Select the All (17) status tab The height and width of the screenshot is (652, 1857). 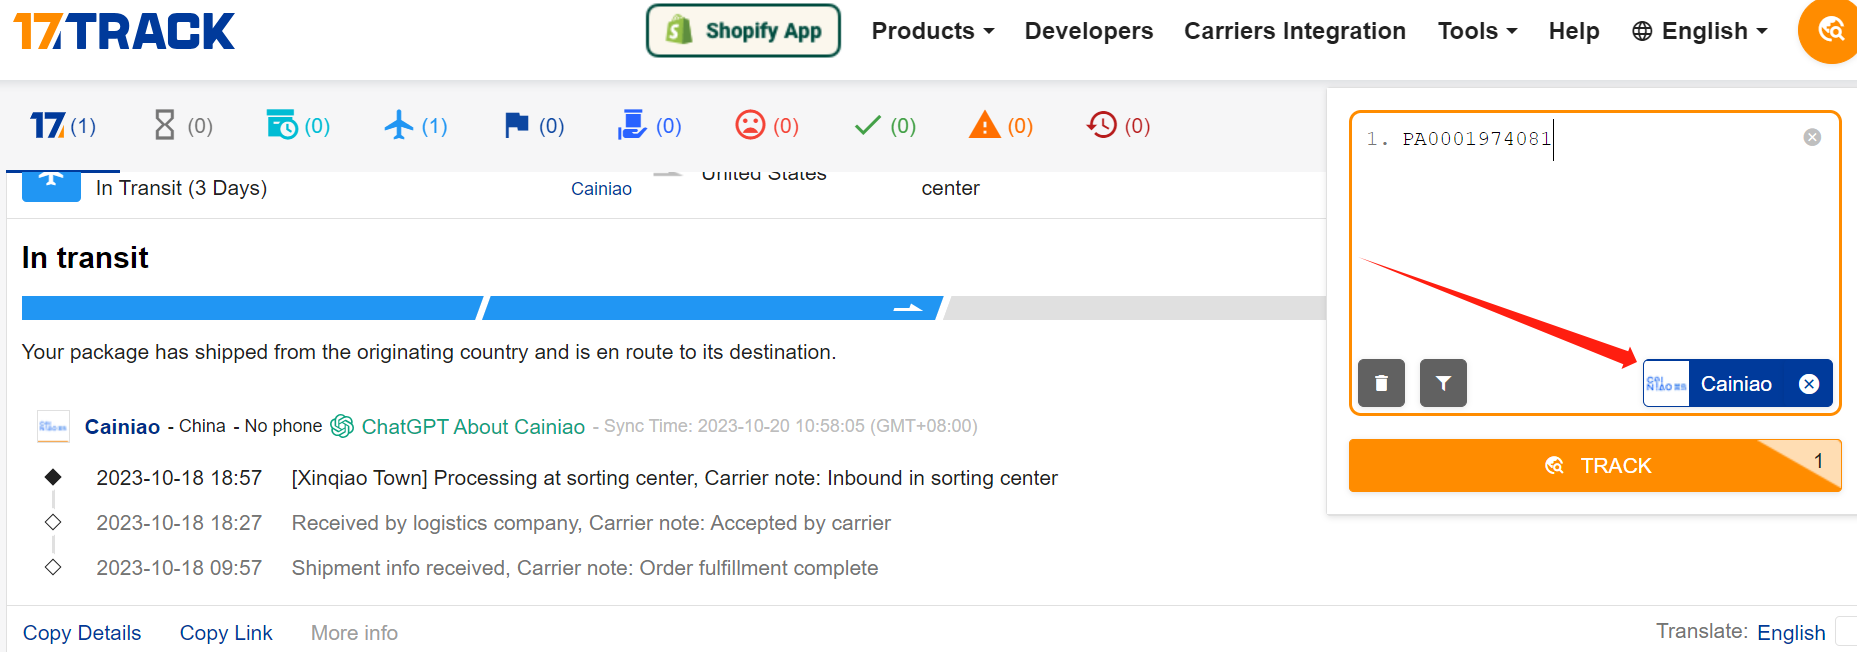click(63, 126)
